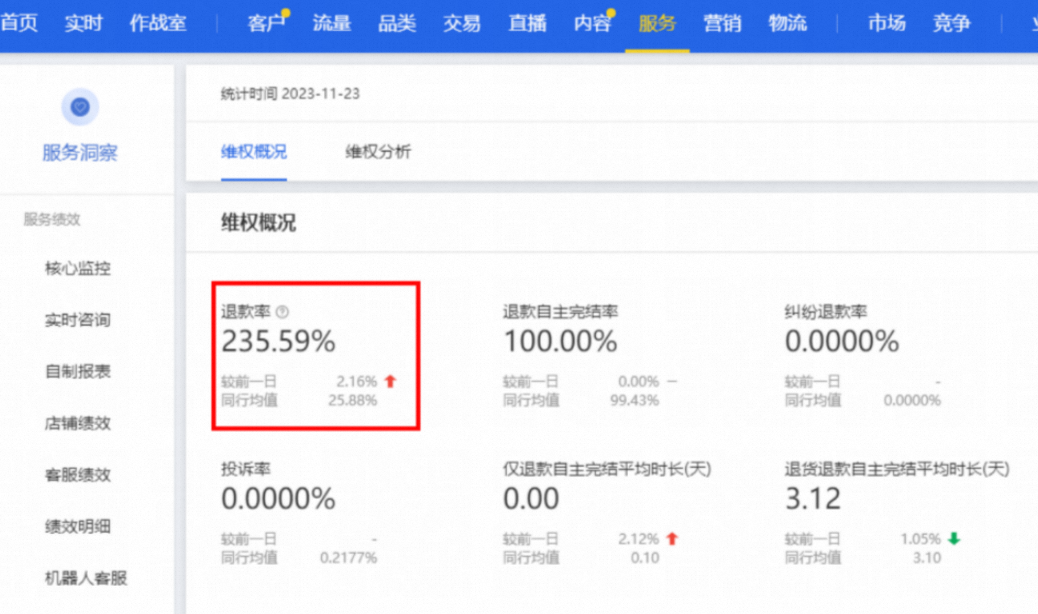This screenshot has height=614, width=1038.
Task: Open the 竞争 top navigation item
Action: point(951,23)
